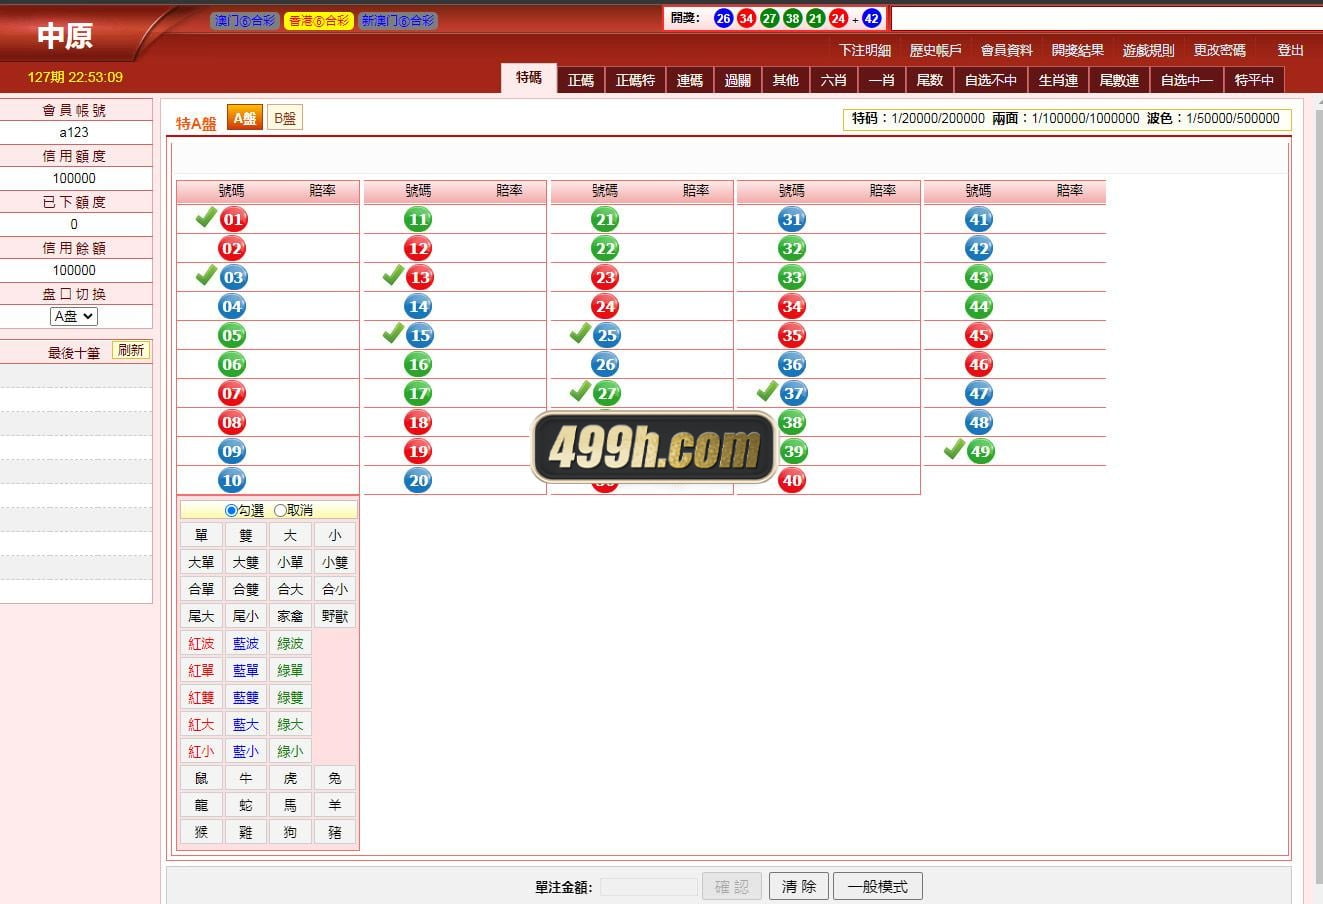Switch to 連碼 tab
1323x904 pixels.
point(690,80)
